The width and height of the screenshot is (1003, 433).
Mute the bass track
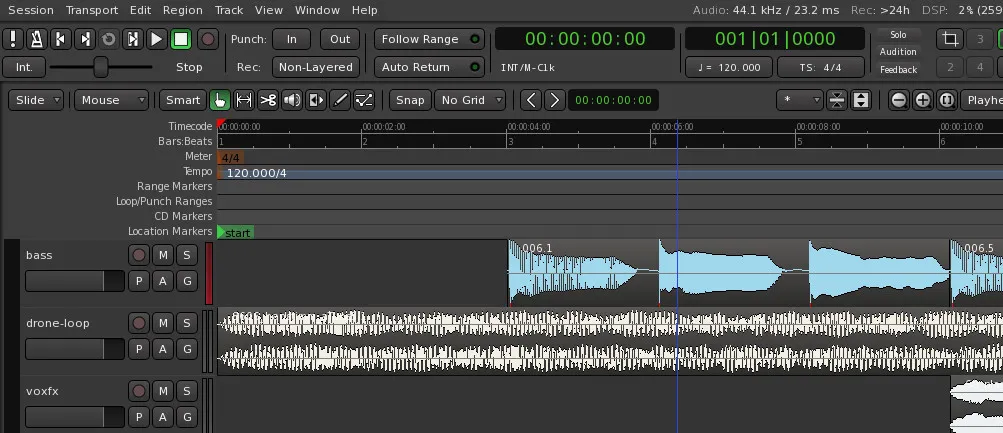(x=162, y=255)
